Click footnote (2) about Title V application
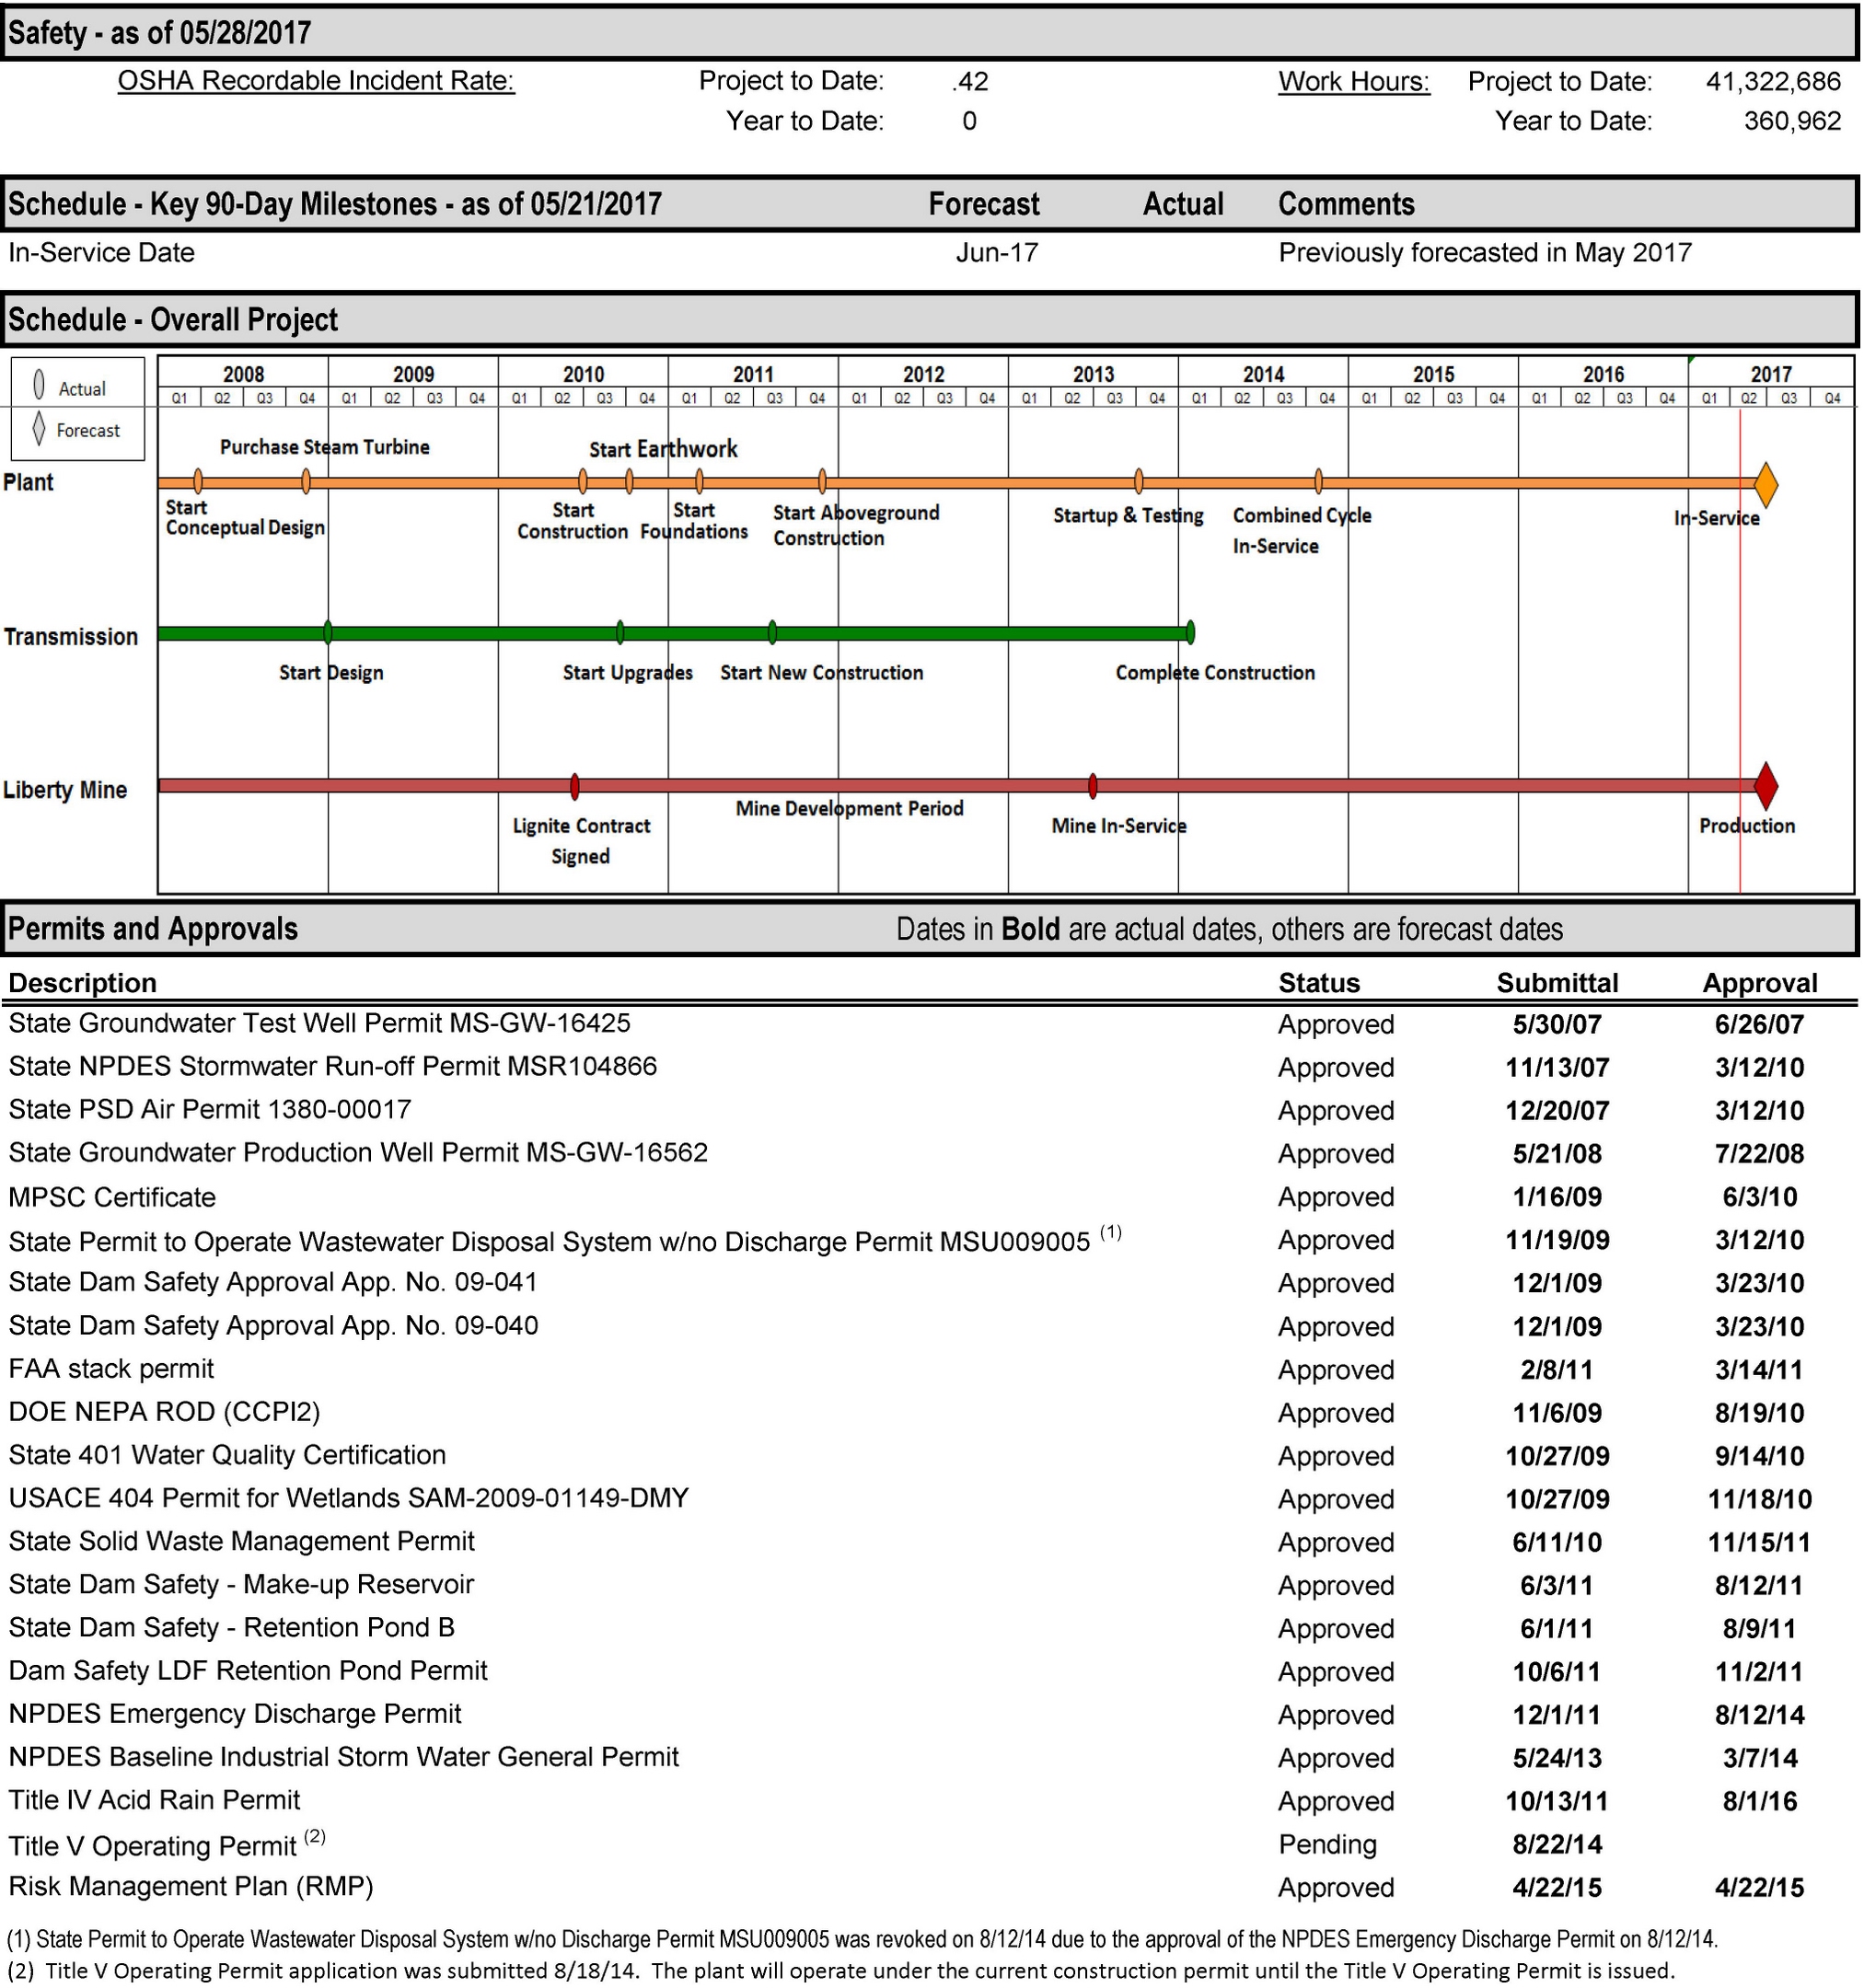 click(840, 1971)
